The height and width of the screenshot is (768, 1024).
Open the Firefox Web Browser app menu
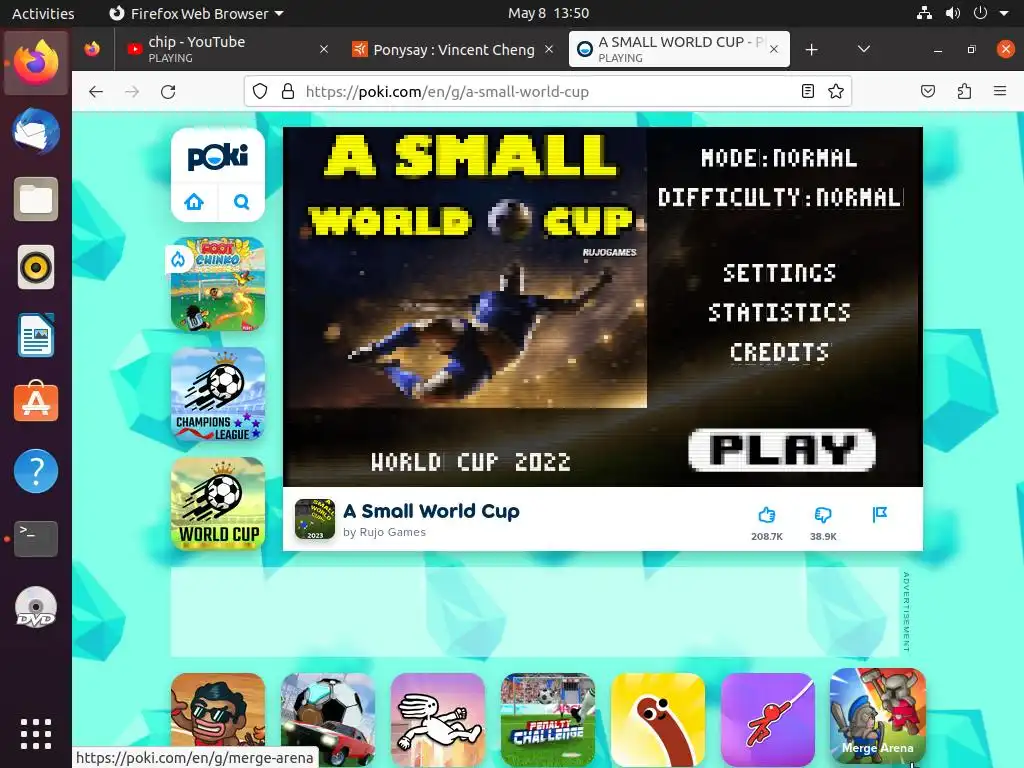197,13
